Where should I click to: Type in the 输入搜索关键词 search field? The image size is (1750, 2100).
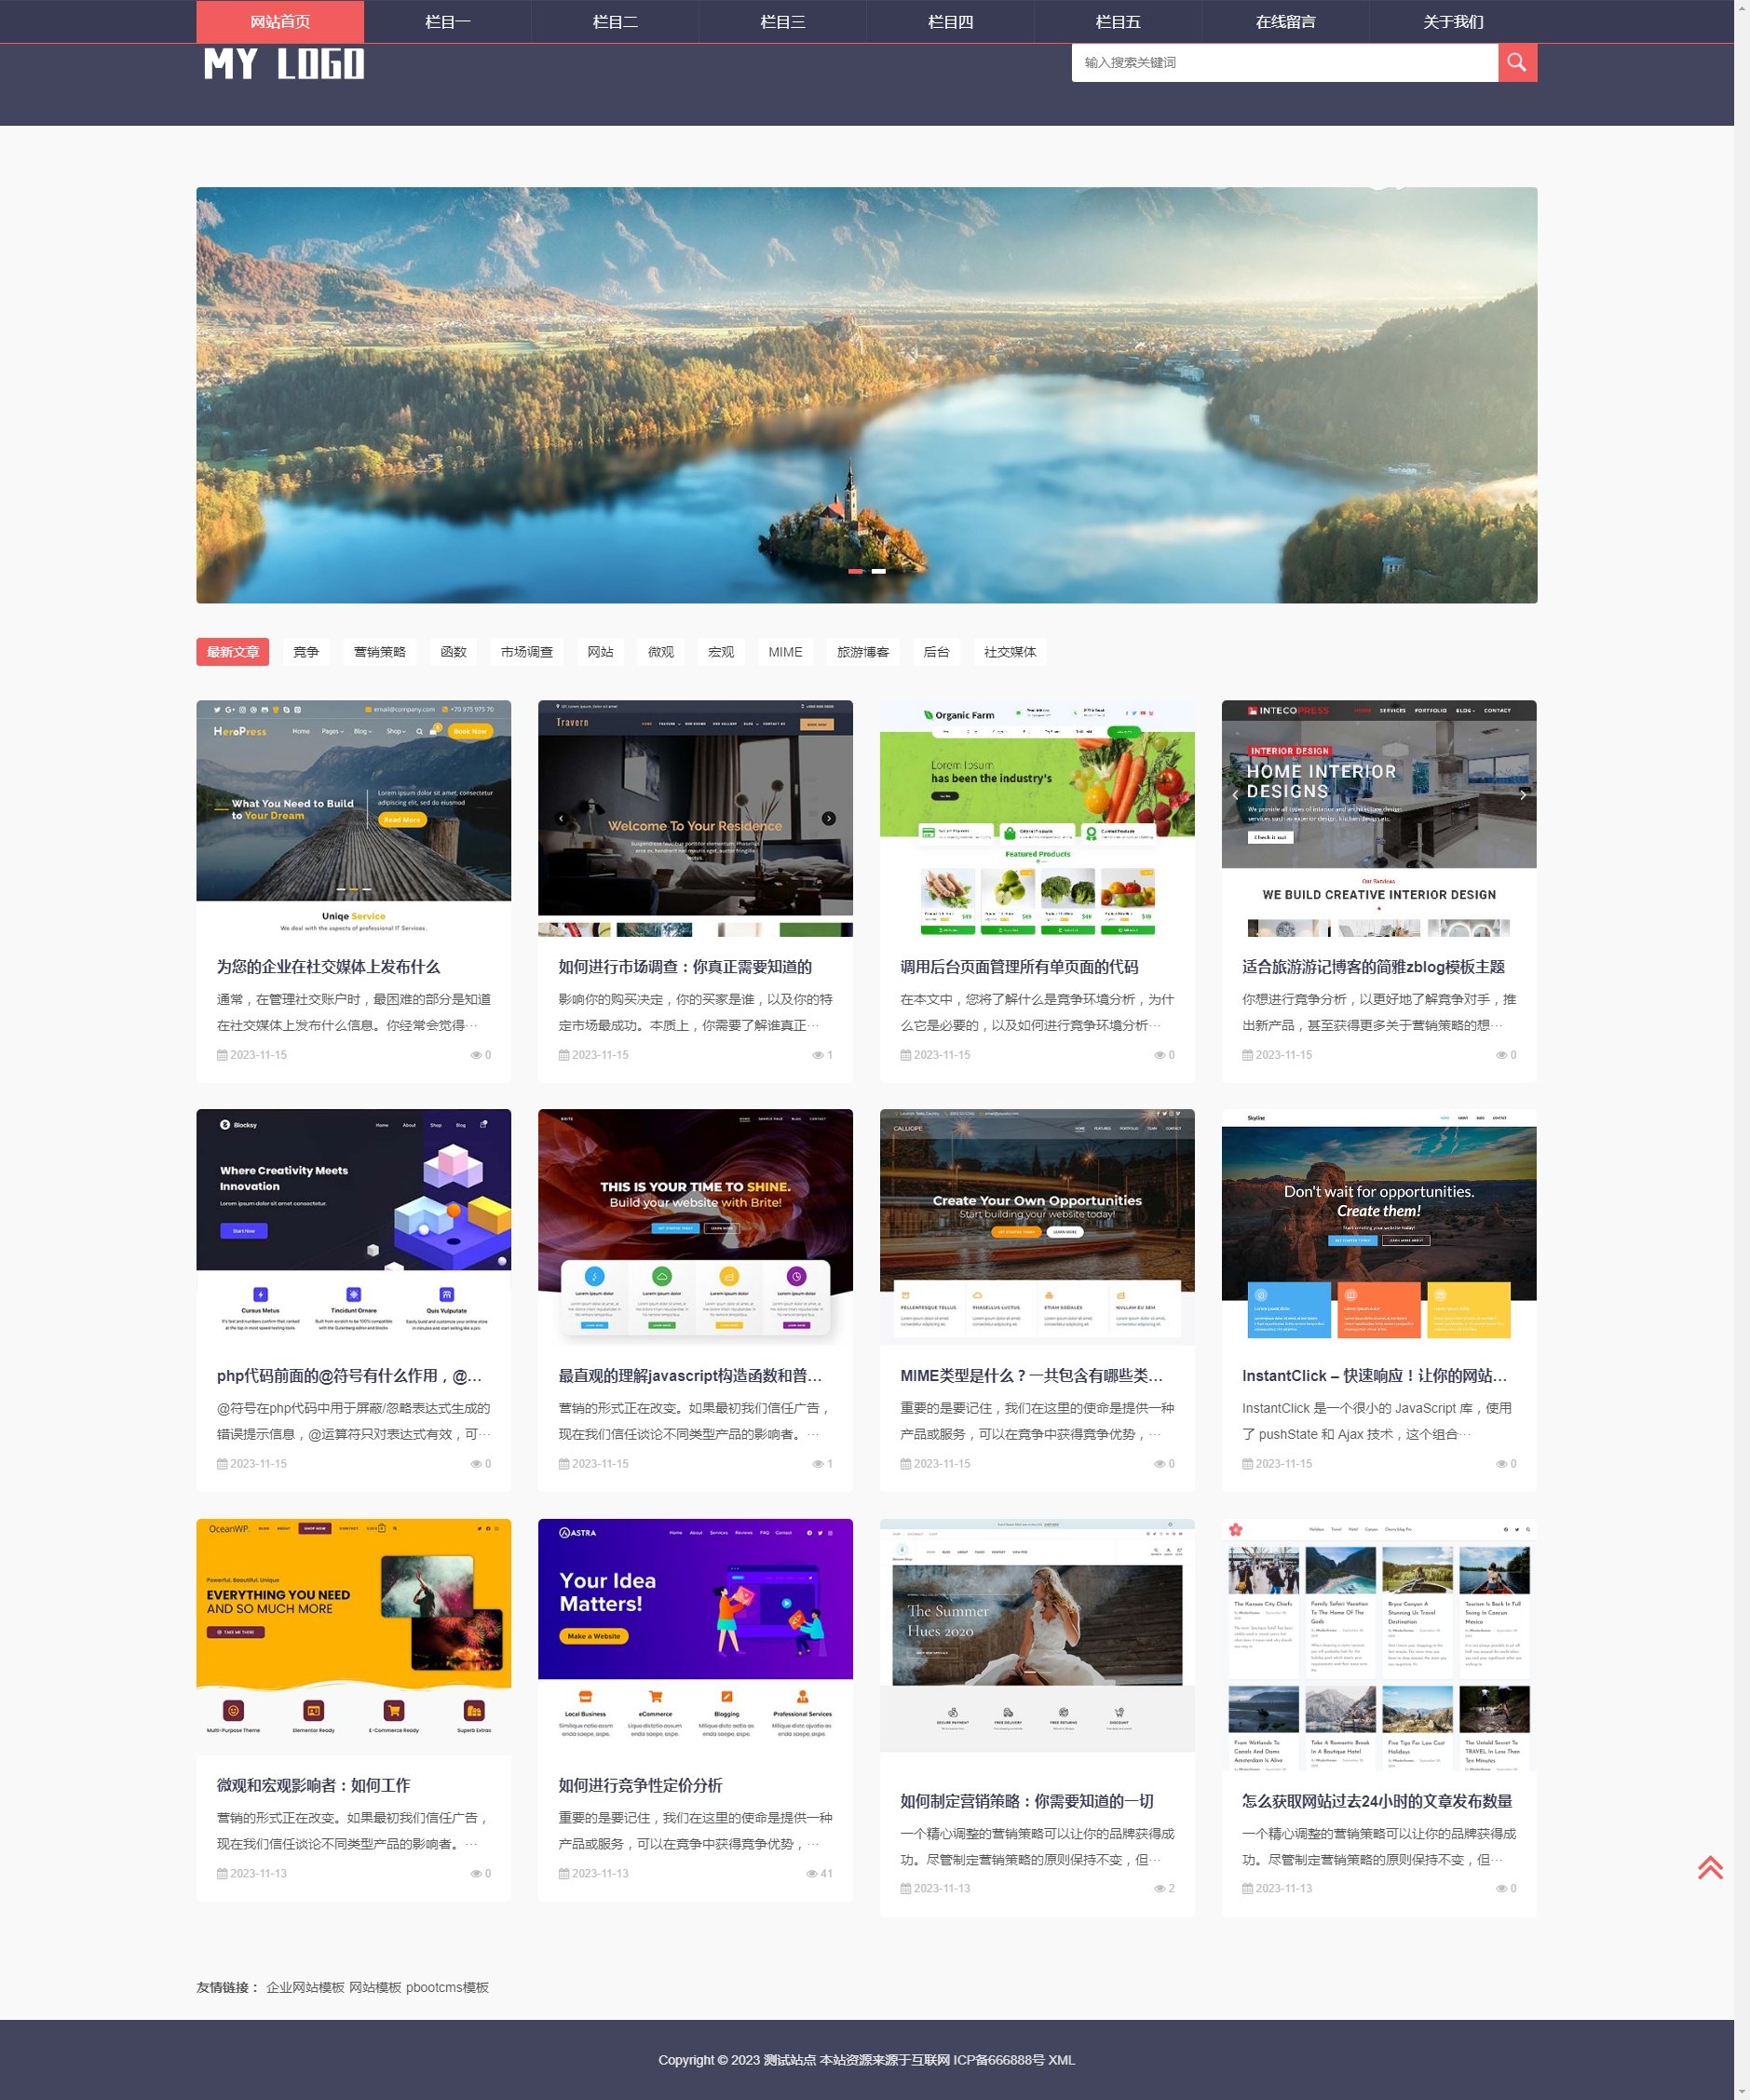pos(1284,63)
